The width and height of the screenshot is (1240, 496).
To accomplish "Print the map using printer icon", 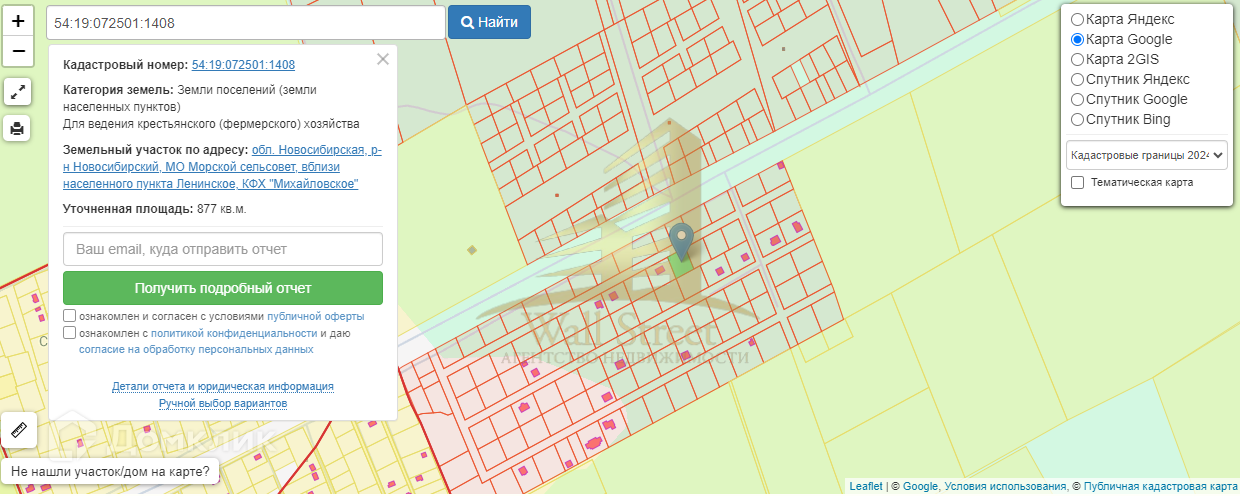I will 18,129.
